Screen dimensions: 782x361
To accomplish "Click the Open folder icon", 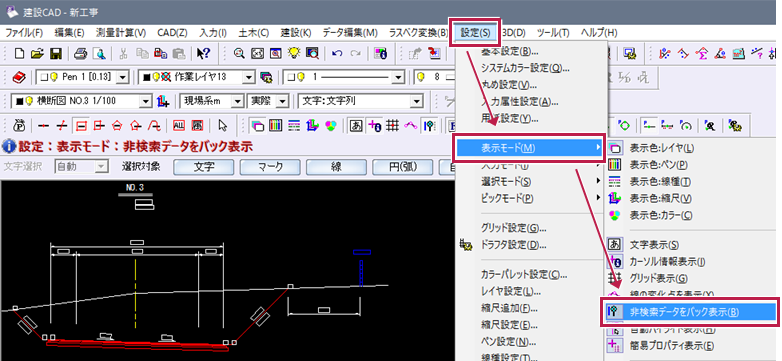I will (x=38, y=53).
